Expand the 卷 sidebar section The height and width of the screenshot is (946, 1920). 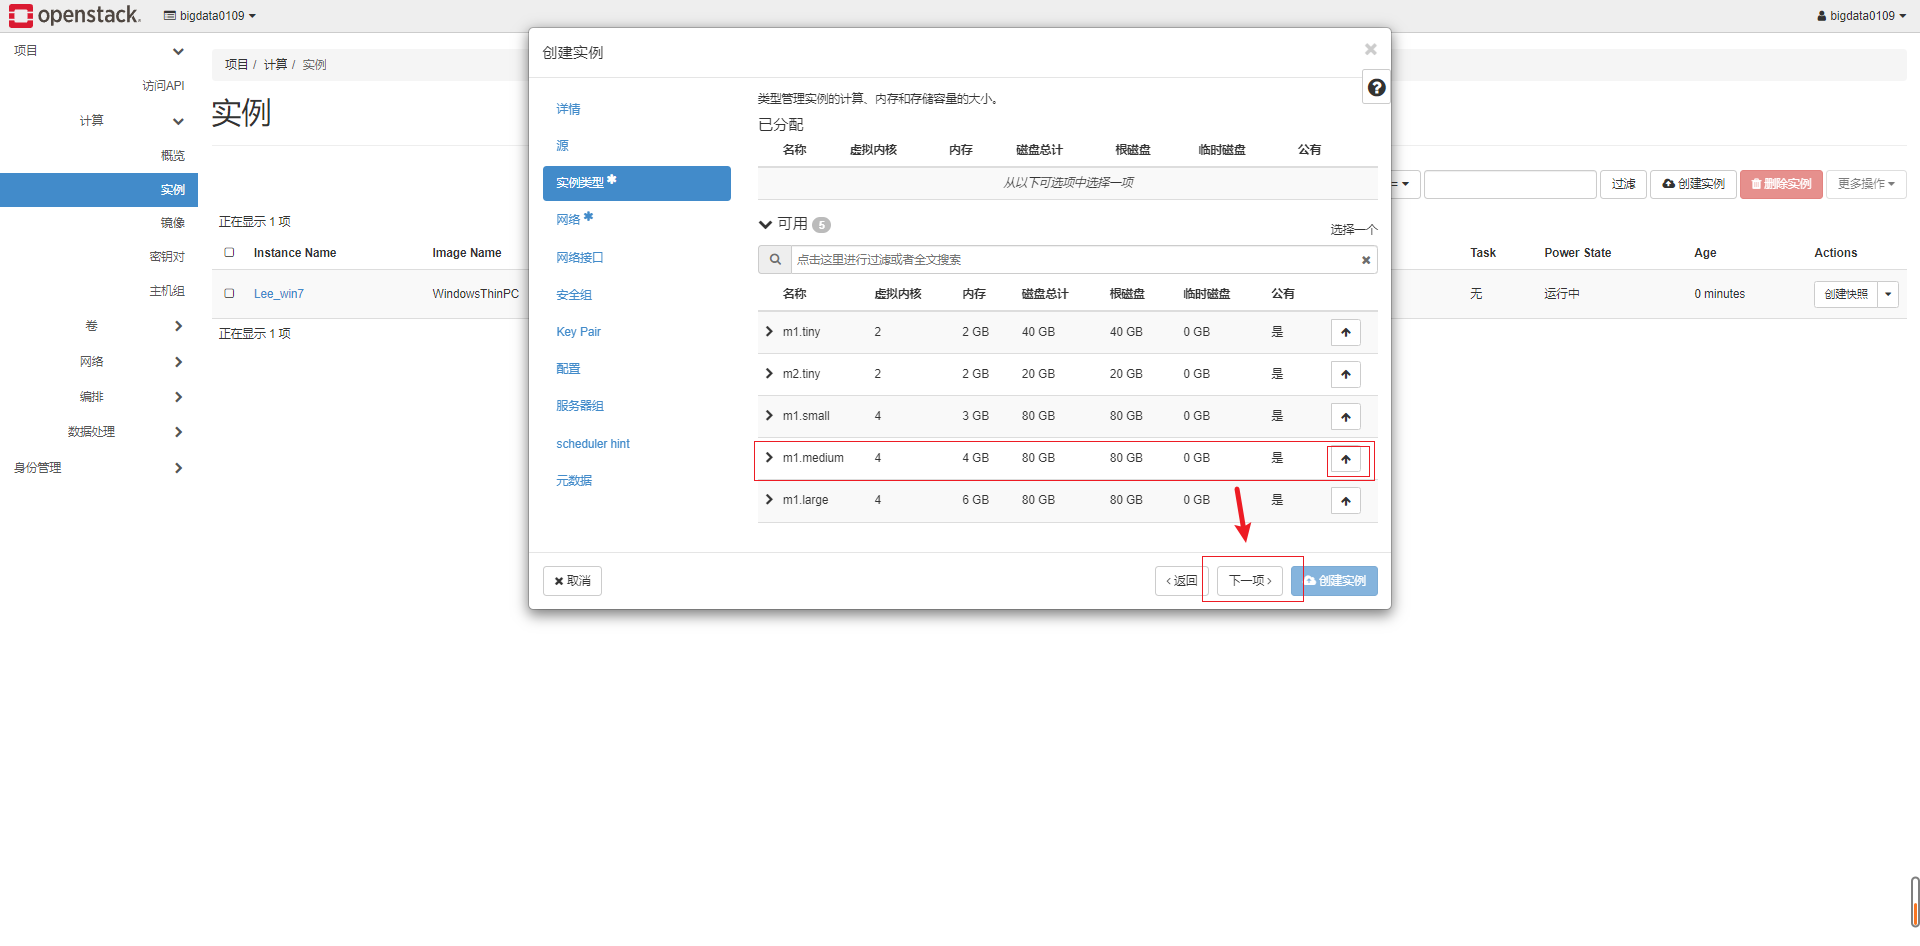pos(99,326)
